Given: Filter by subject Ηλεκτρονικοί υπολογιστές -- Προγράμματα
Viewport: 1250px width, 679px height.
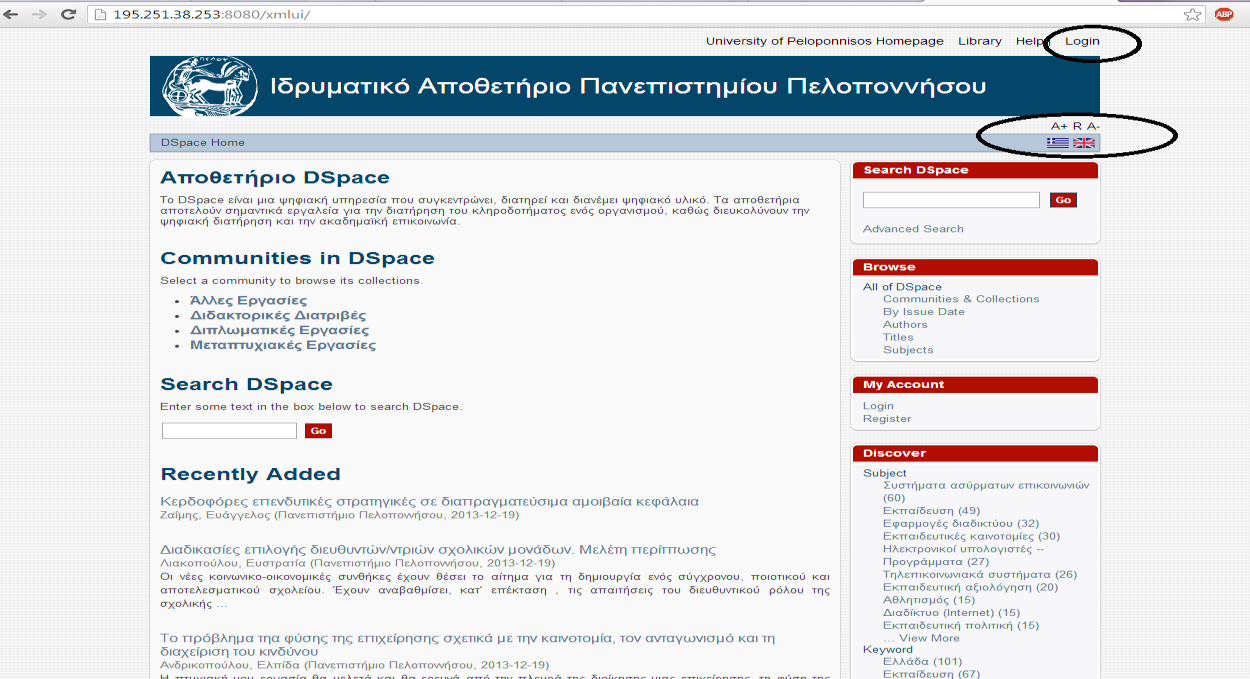Looking at the screenshot, I should coord(964,555).
